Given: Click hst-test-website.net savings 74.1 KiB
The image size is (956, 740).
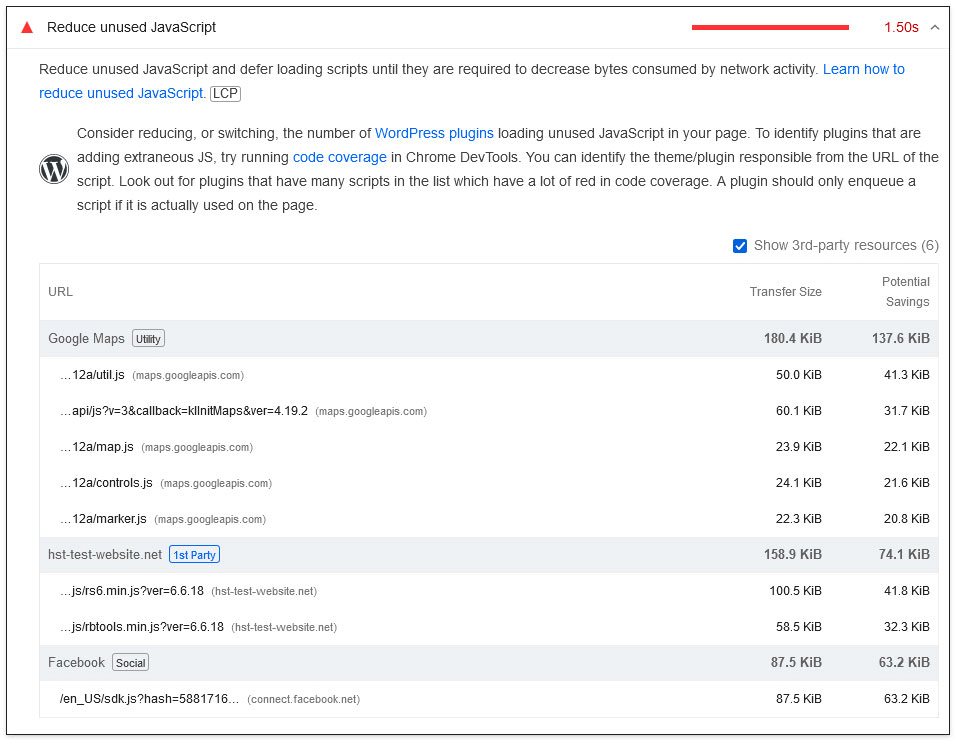Looking at the screenshot, I should point(904,554).
